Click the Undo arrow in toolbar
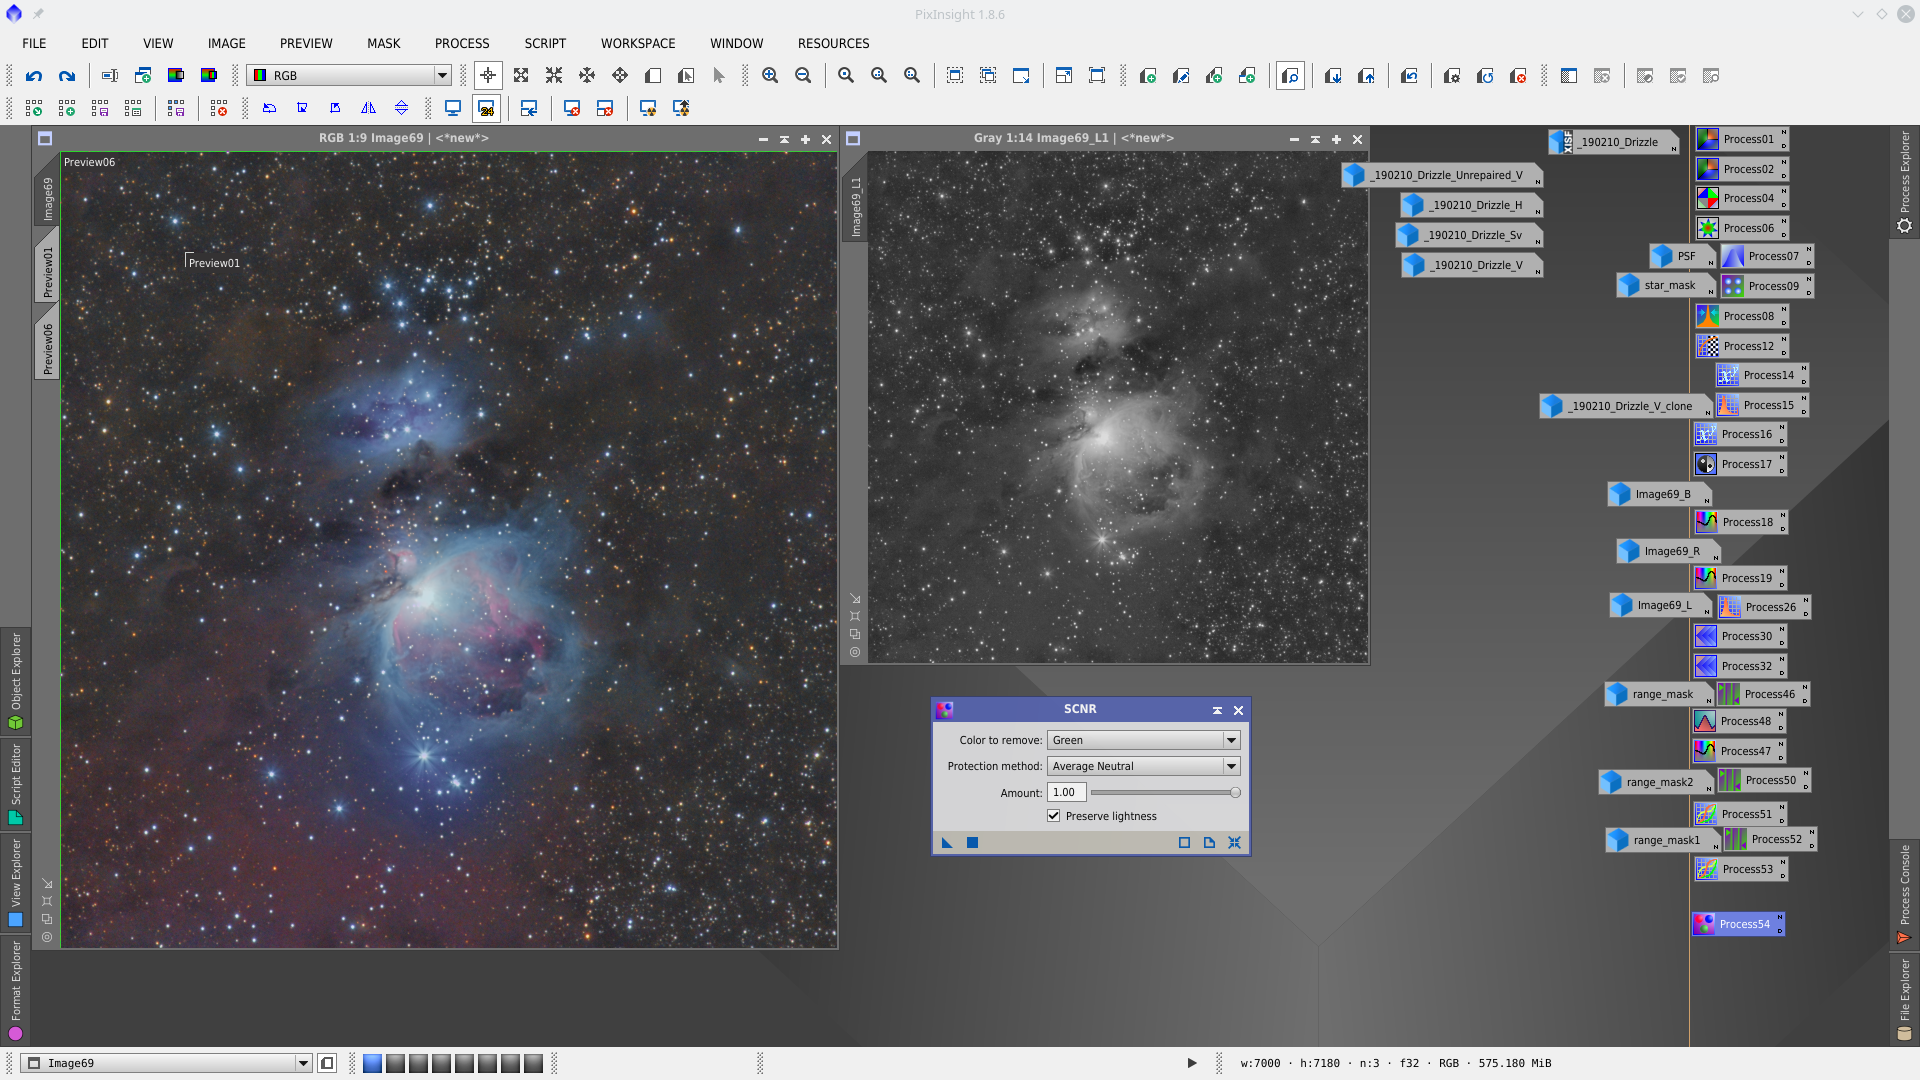The width and height of the screenshot is (1920, 1080). 34,76
